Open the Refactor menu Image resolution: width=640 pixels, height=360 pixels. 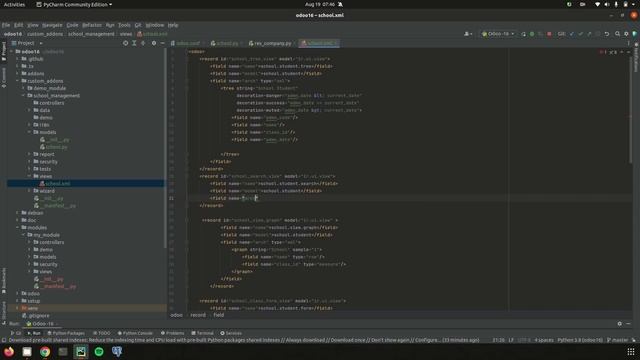(x=92, y=25)
